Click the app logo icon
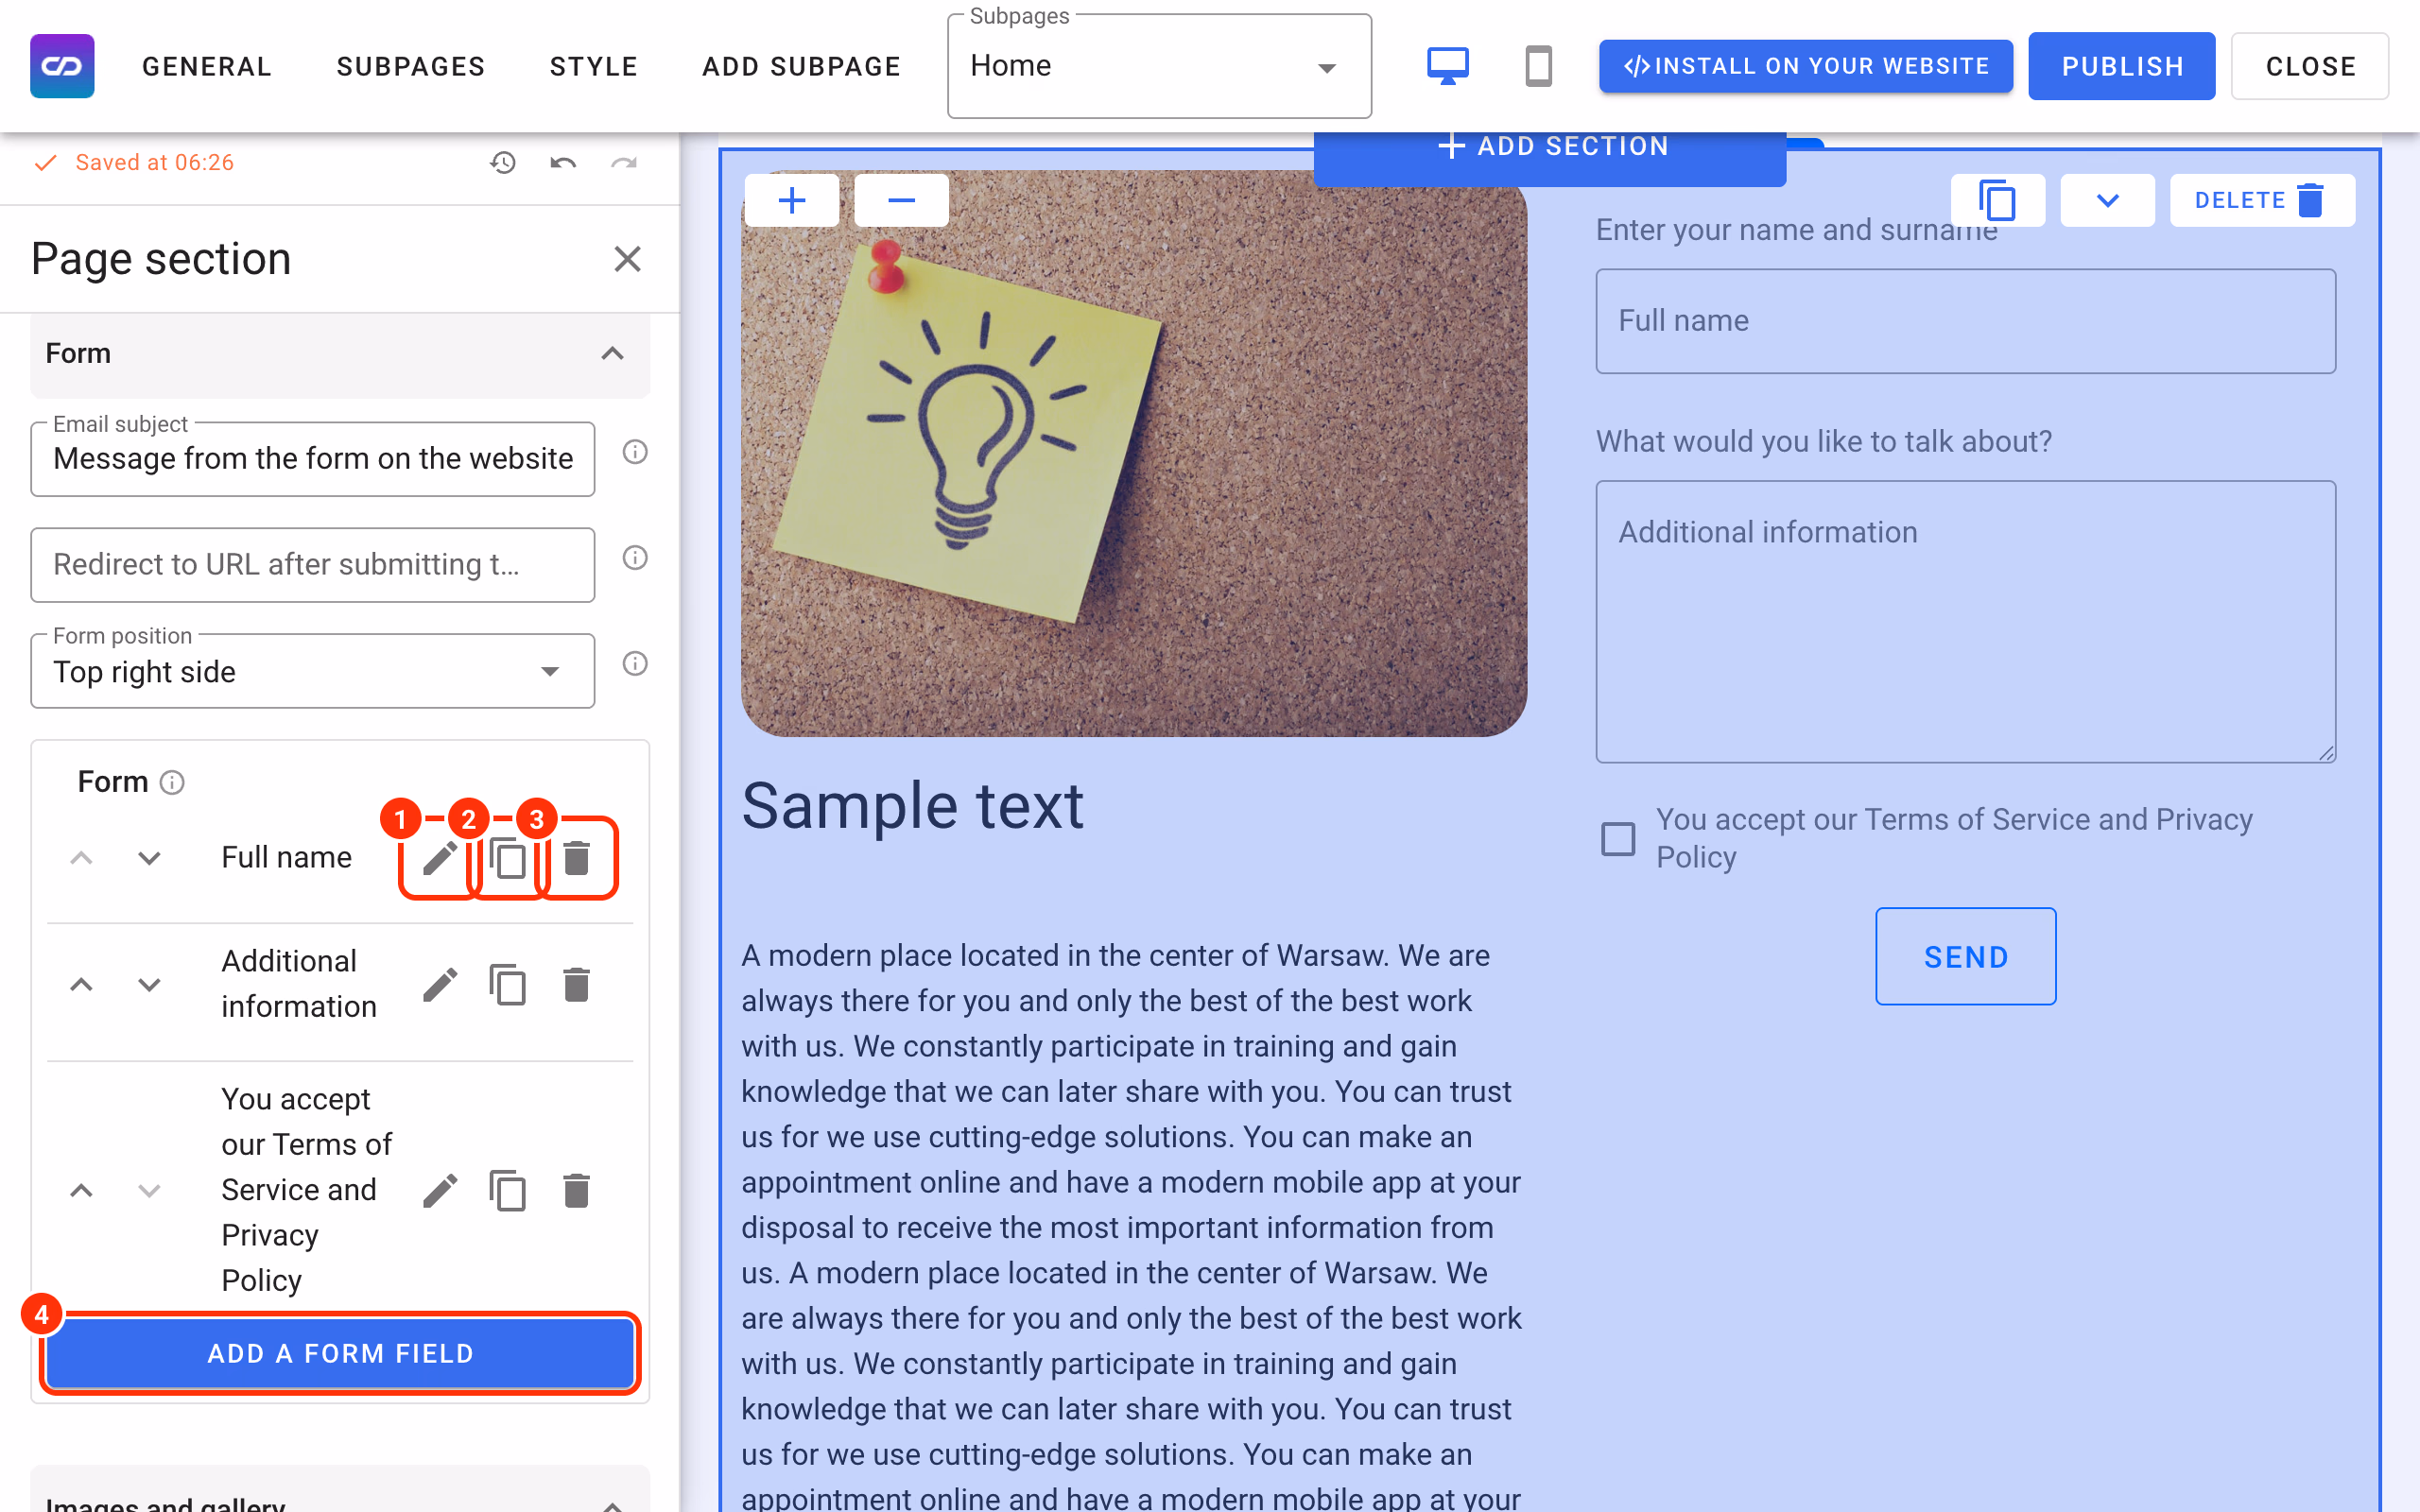This screenshot has width=2420, height=1512. (62, 66)
